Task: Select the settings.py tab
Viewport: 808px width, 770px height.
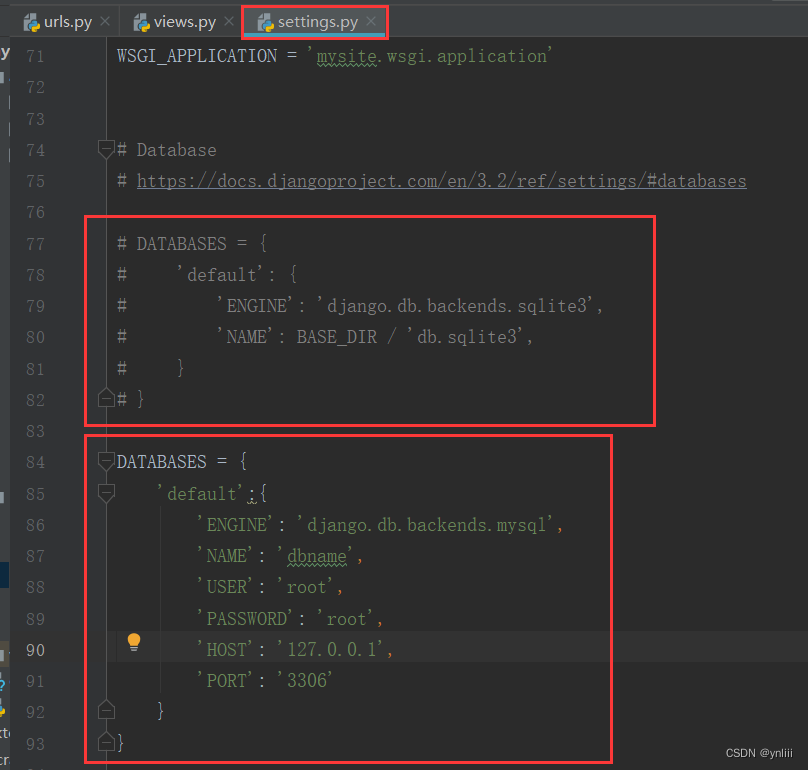Action: tap(315, 22)
